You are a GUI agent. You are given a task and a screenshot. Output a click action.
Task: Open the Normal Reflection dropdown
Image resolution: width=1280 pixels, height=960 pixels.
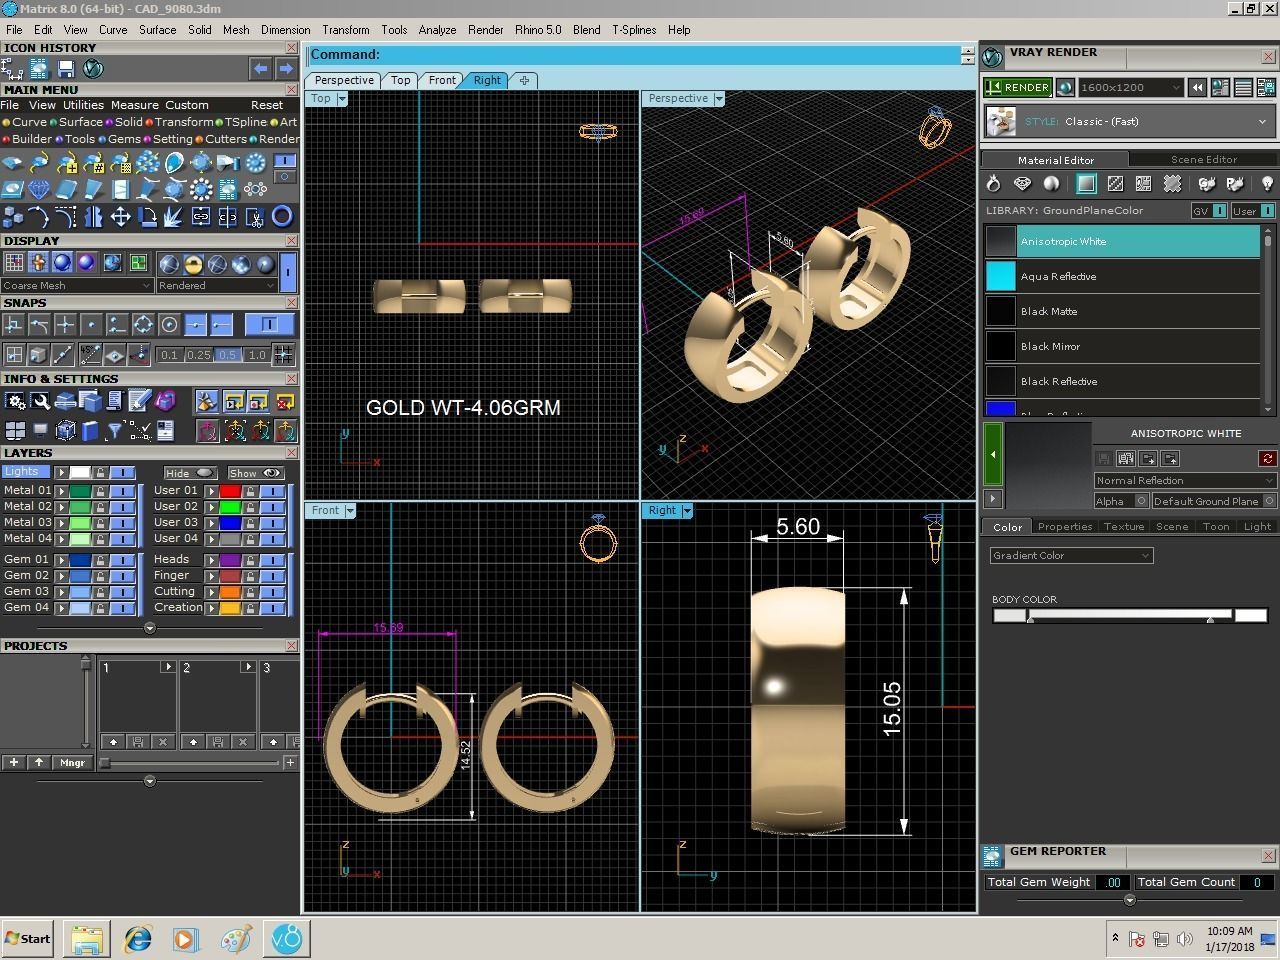[1185, 481]
